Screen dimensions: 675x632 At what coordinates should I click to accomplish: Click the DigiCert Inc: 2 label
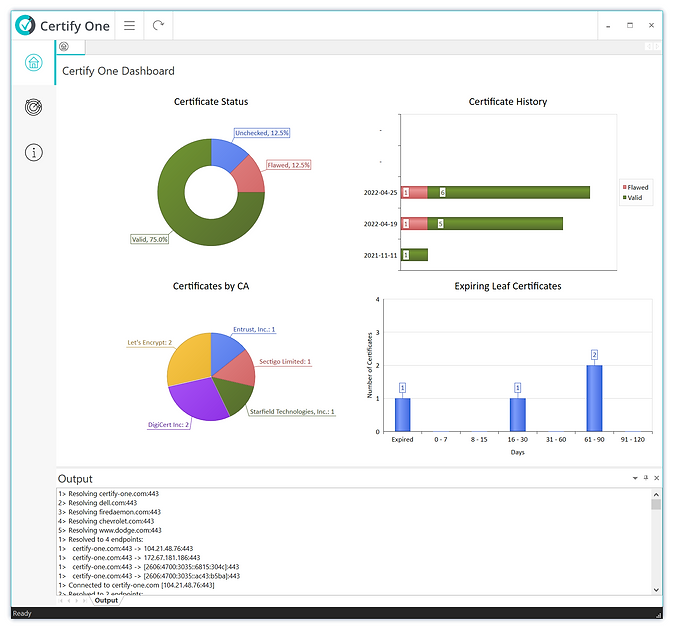[168, 425]
